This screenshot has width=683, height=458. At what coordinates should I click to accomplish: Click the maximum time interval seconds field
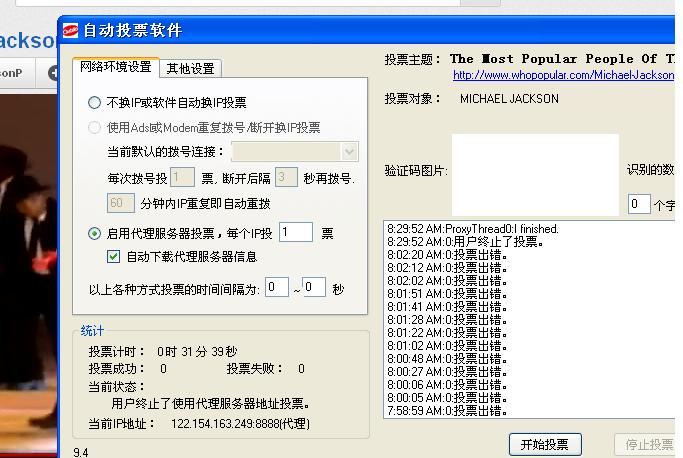(x=314, y=288)
